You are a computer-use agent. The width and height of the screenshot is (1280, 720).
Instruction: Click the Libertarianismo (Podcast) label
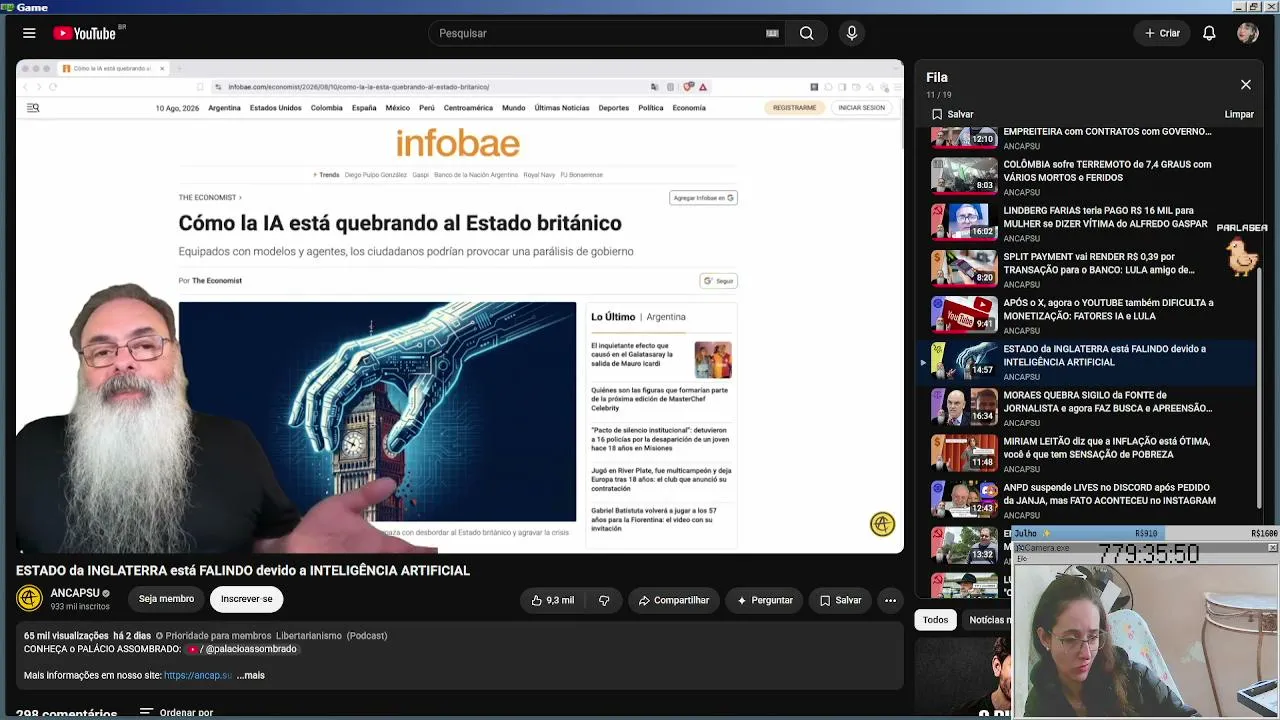point(331,635)
